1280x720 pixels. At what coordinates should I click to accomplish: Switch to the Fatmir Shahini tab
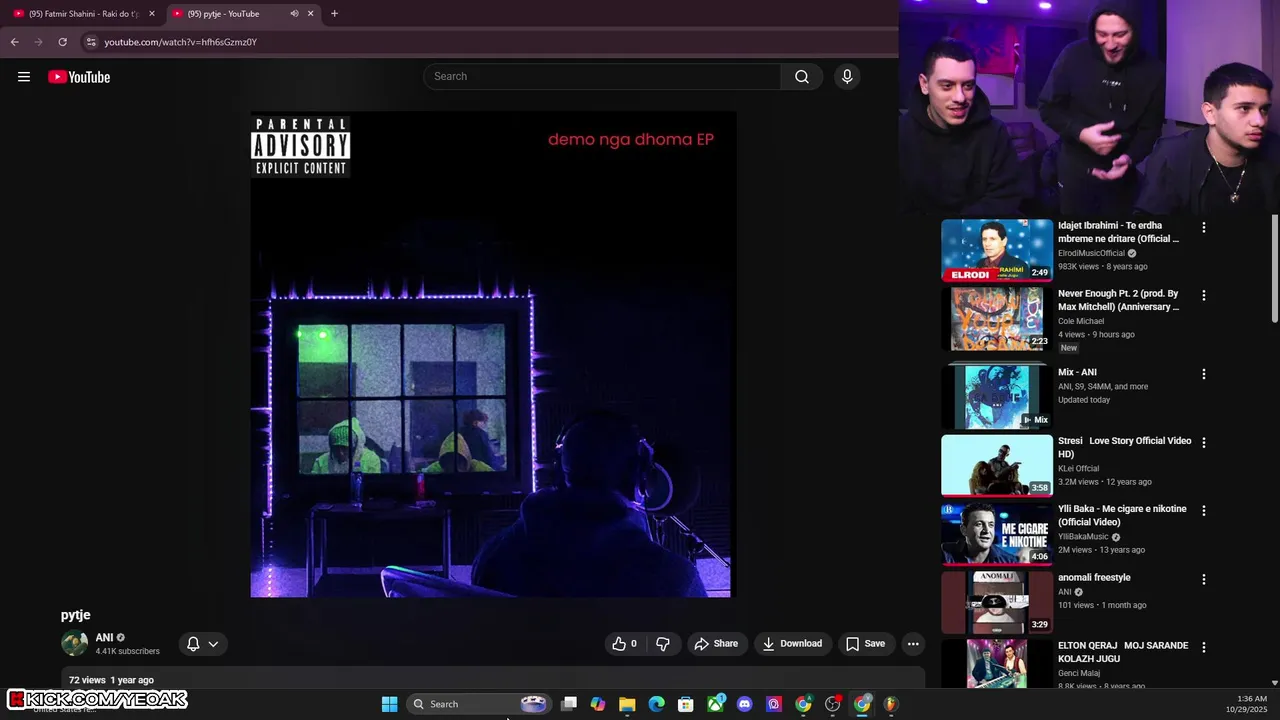click(x=83, y=14)
